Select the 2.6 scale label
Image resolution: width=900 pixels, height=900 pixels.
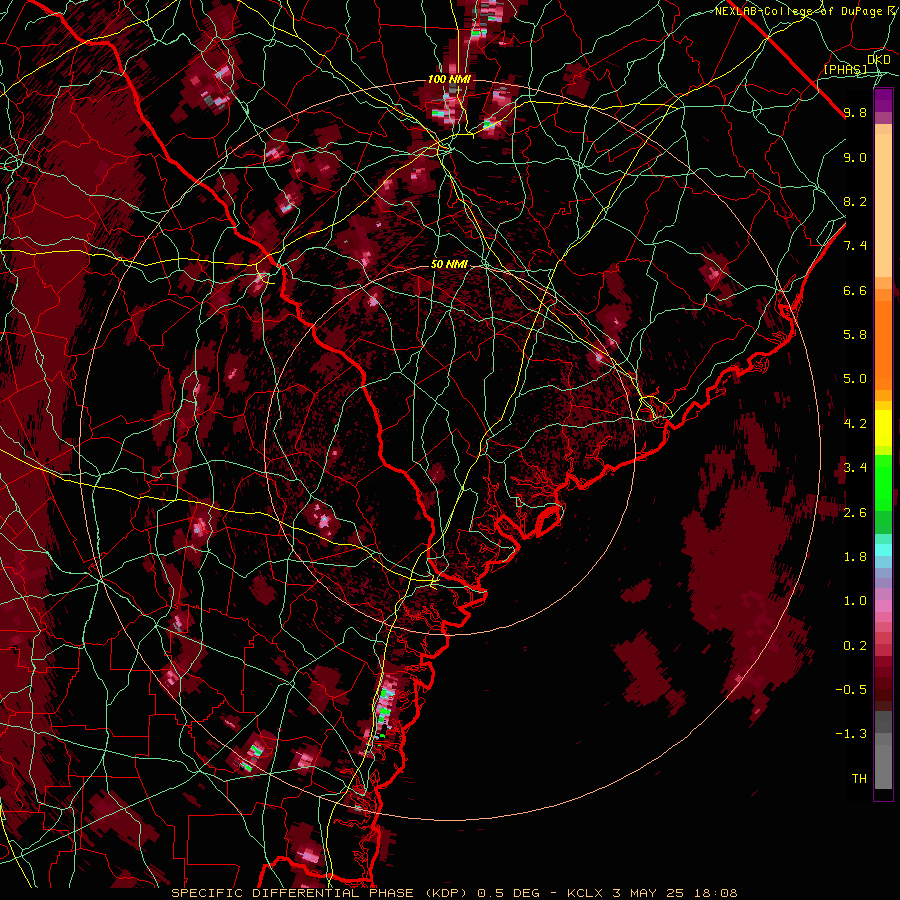855,512
